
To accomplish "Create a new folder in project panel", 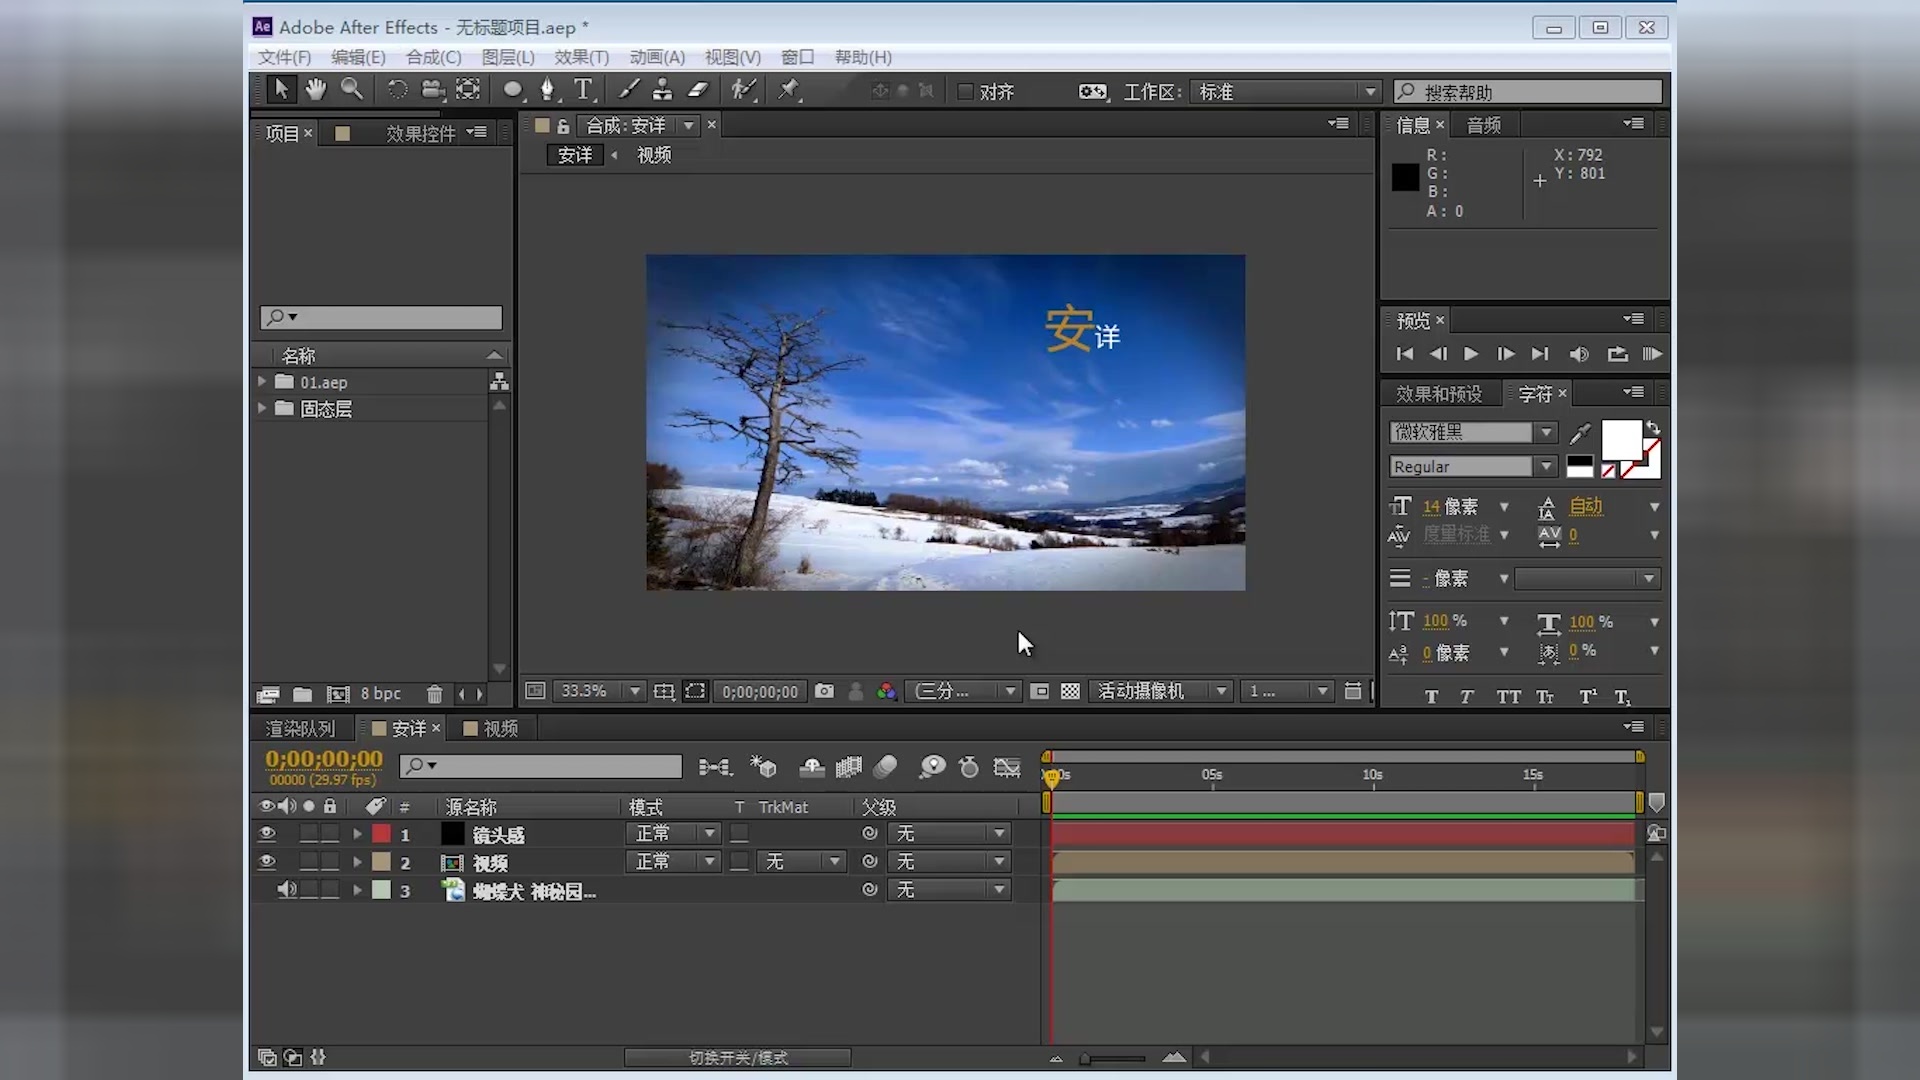I will point(302,694).
